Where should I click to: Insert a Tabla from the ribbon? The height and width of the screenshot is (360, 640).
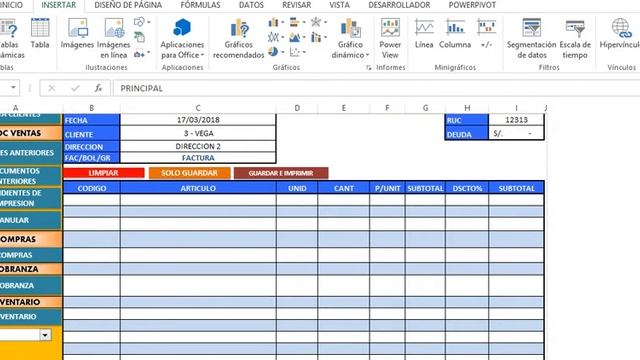40,33
